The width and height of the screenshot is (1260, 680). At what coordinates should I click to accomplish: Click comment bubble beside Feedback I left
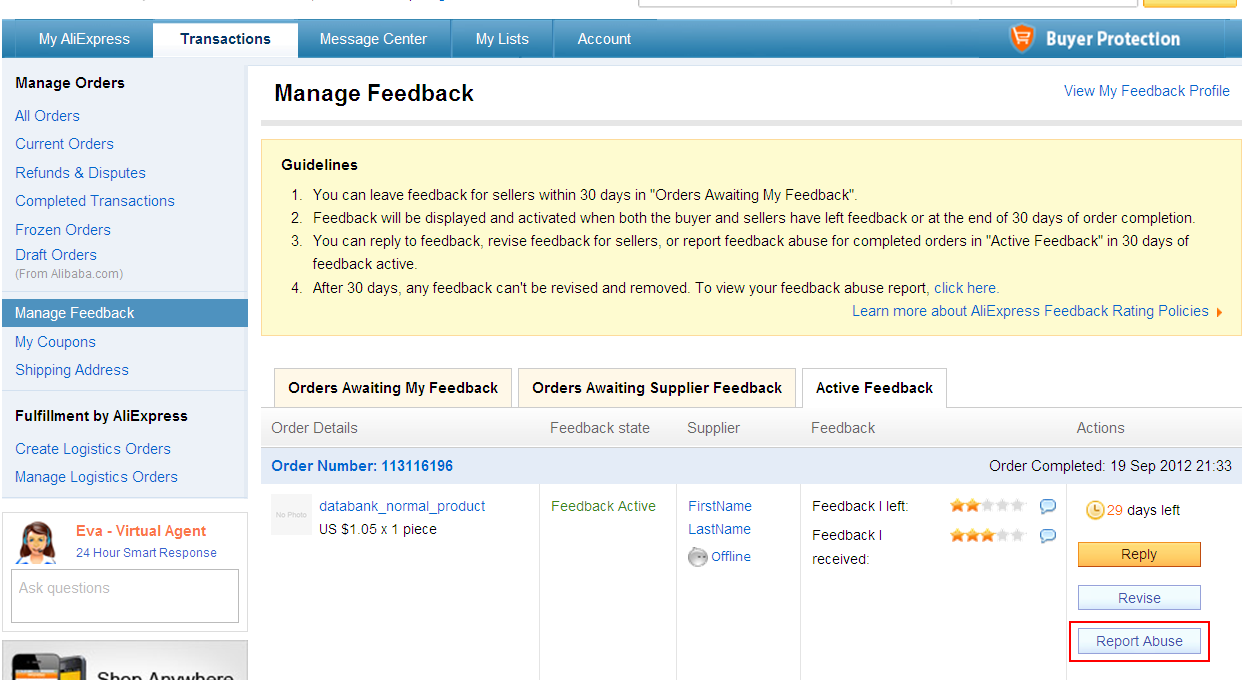[x=1048, y=506]
